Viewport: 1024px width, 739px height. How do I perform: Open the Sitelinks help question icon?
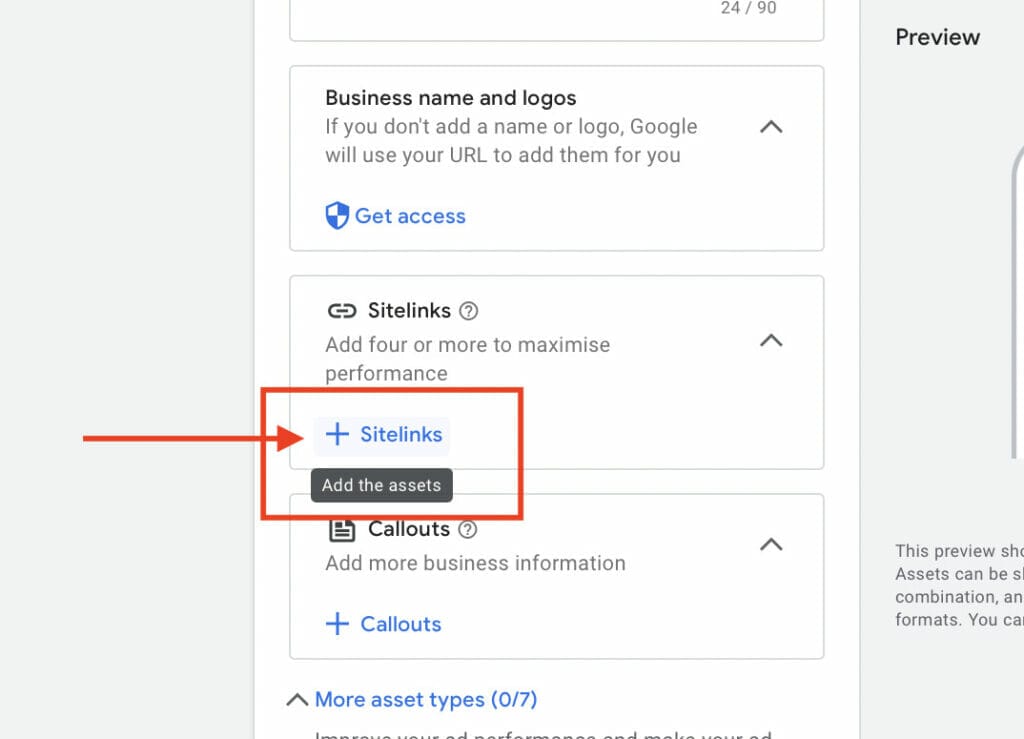468,311
